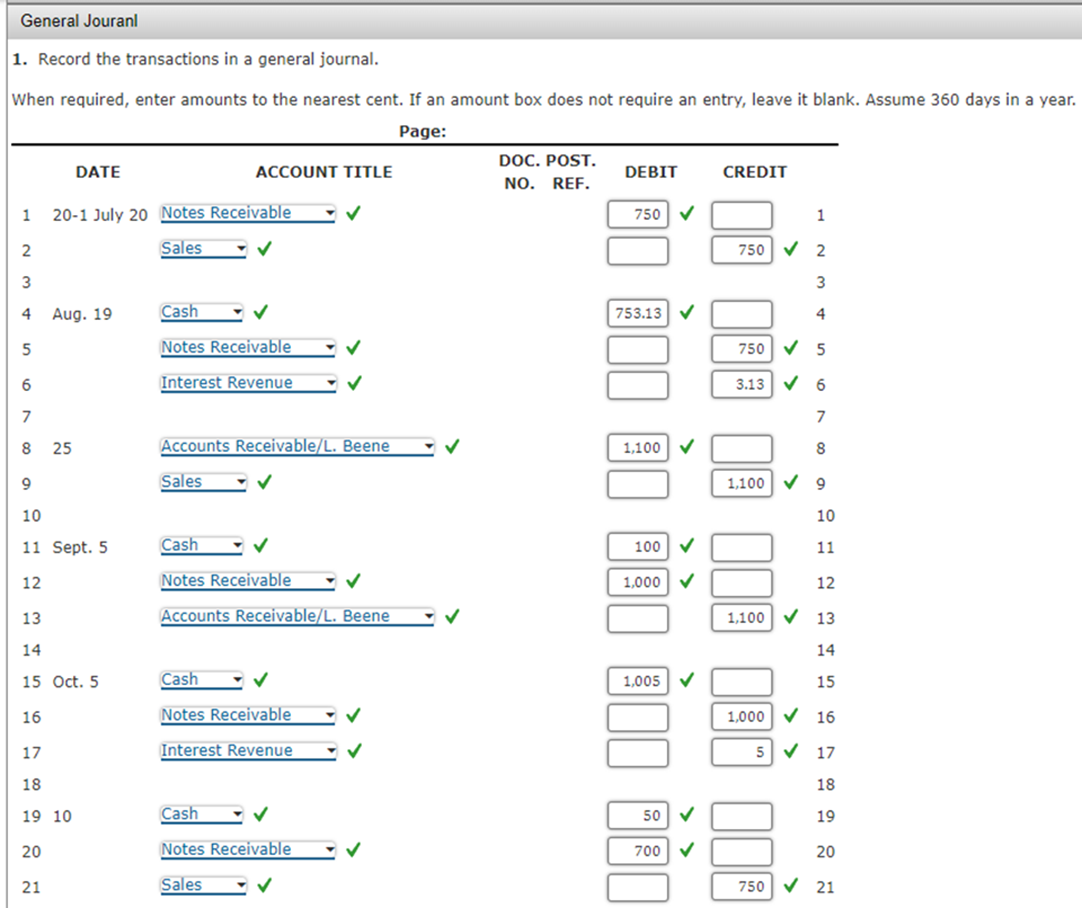1082x908 pixels.
Task: Click the empty credit box on line 4
Action: [x=742, y=313]
